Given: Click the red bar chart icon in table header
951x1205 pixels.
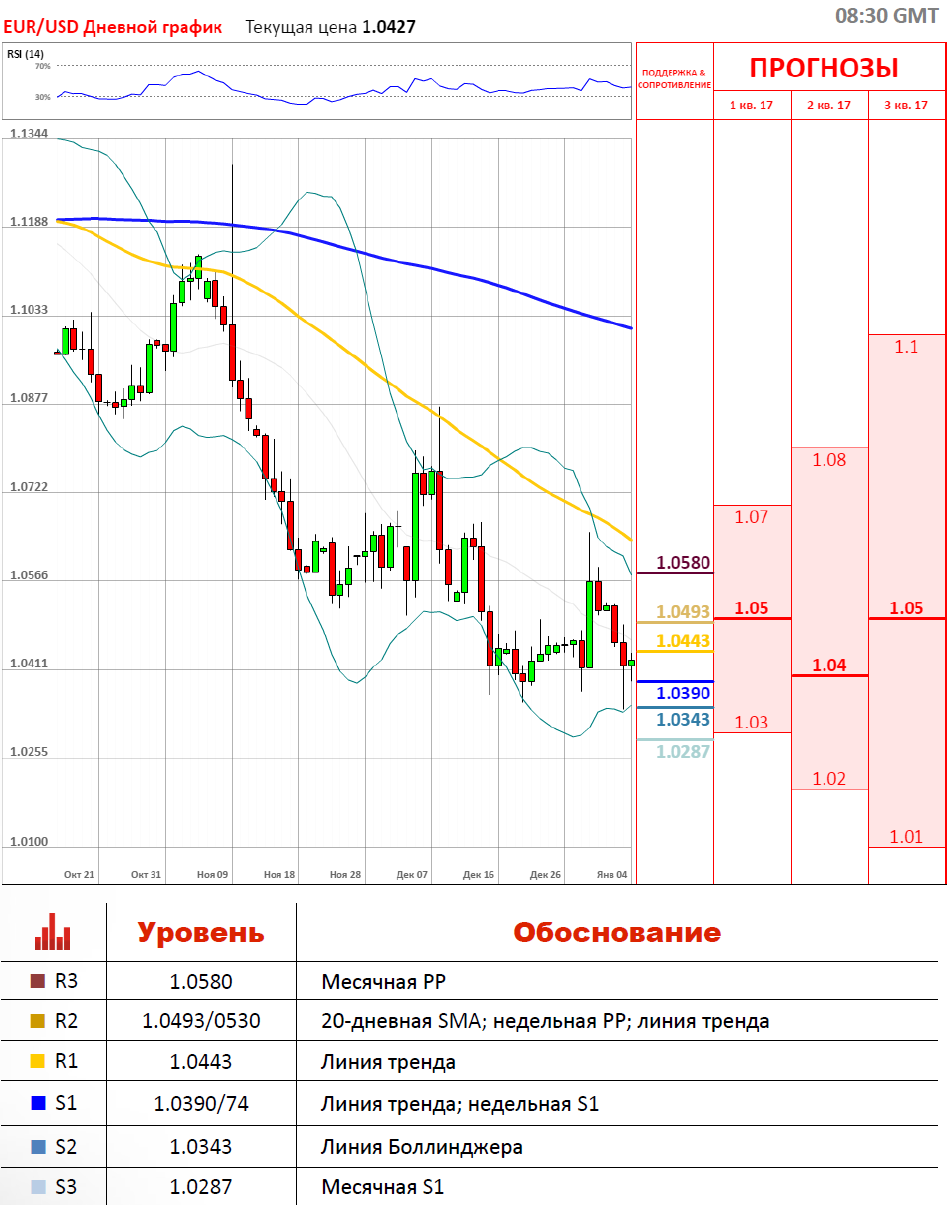Looking at the screenshot, I should 53,932.
